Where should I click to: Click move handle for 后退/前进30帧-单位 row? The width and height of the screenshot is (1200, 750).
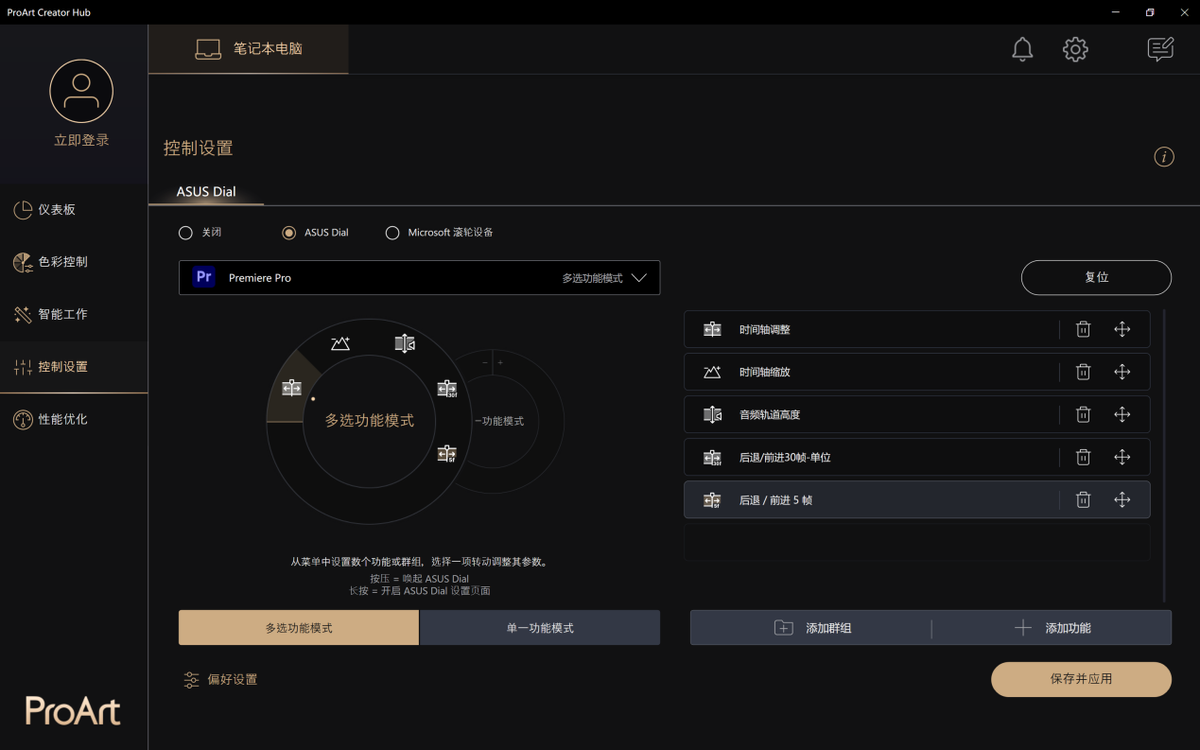[x=1122, y=457]
